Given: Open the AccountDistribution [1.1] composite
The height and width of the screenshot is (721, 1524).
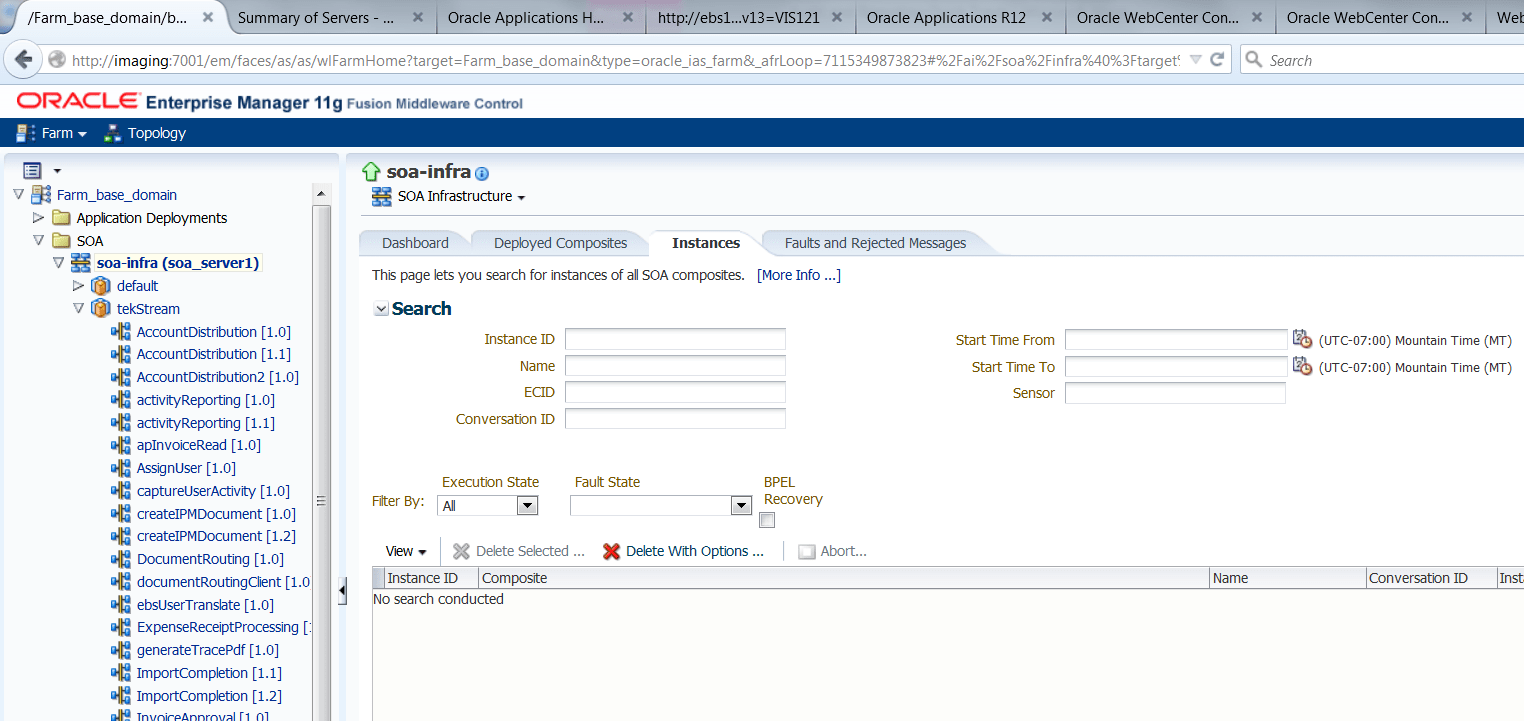Looking at the screenshot, I should click(x=214, y=354).
